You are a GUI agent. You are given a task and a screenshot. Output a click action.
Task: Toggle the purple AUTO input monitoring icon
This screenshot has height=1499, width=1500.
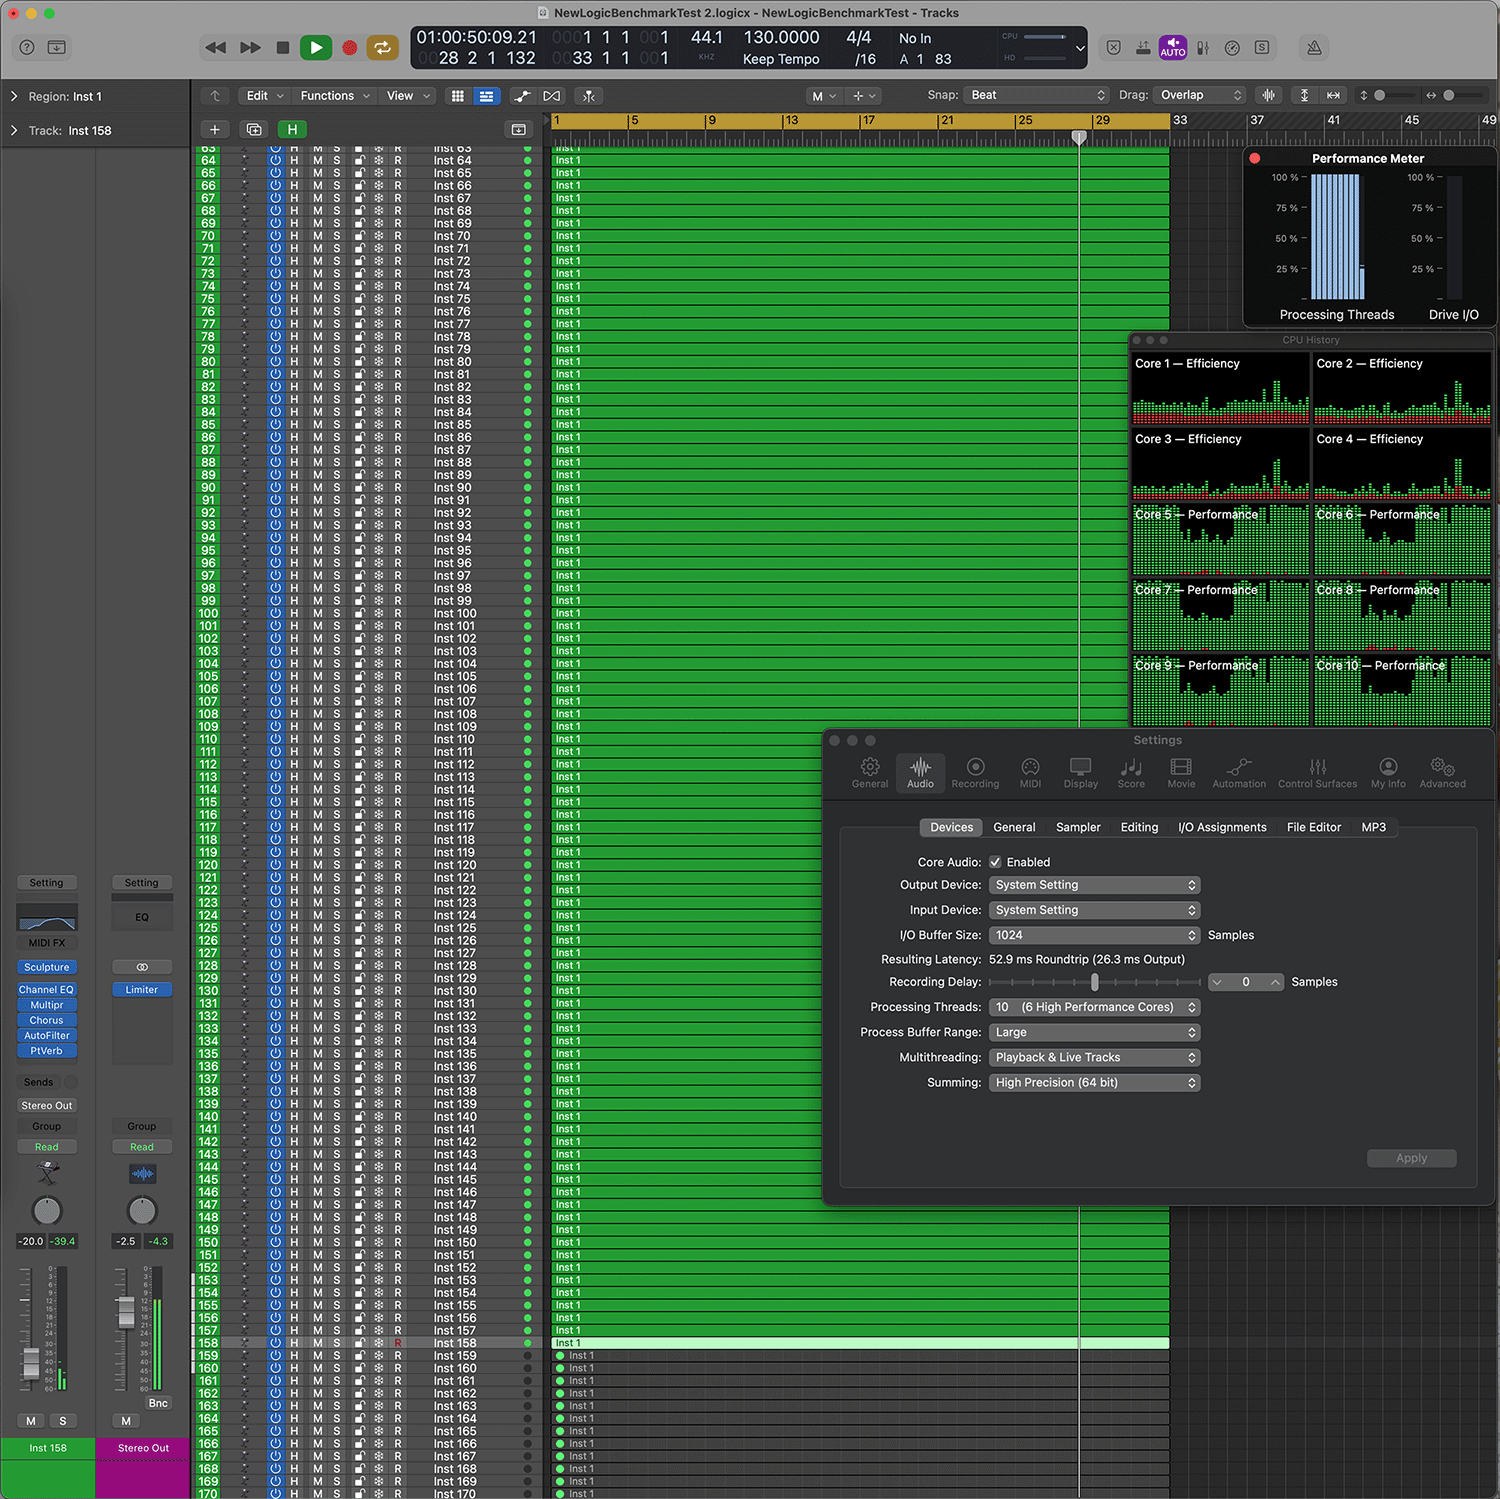click(x=1172, y=47)
